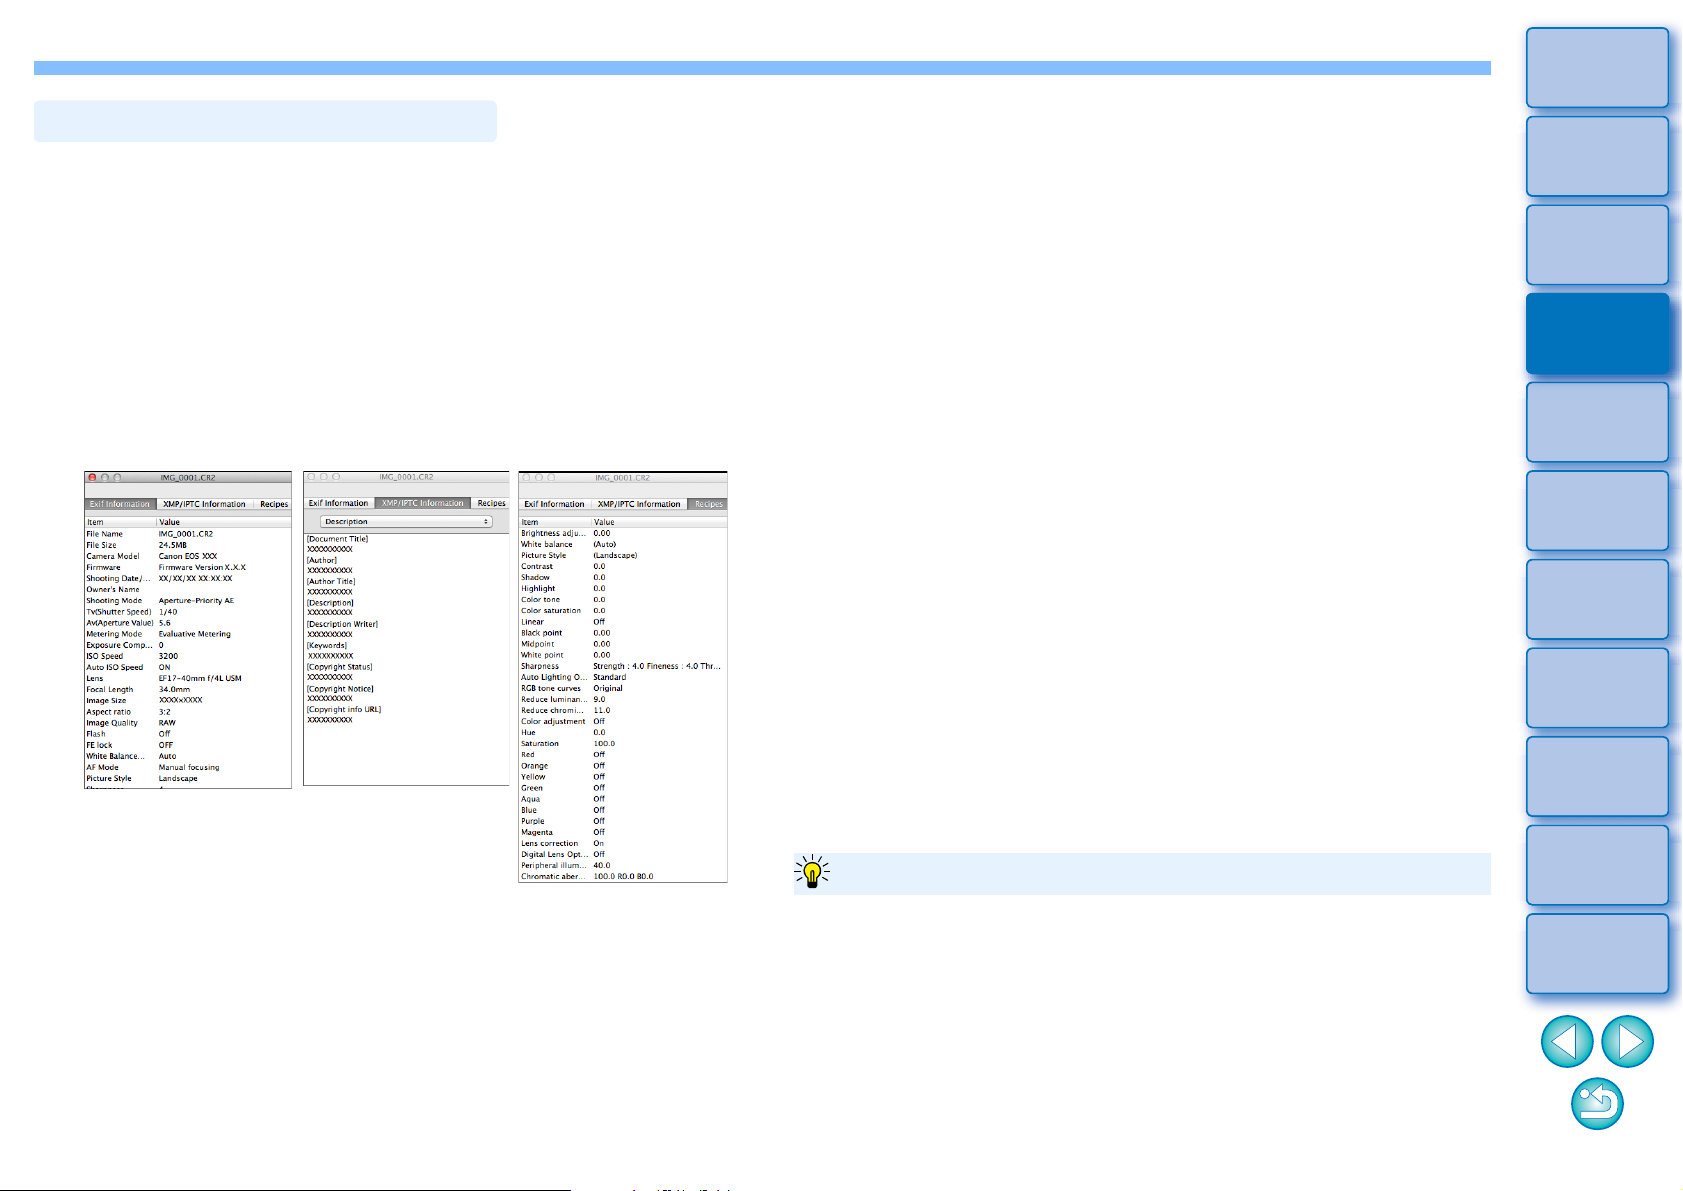The width and height of the screenshot is (1683, 1191).
Task: Select the Color tone row
Action: (623, 599)
